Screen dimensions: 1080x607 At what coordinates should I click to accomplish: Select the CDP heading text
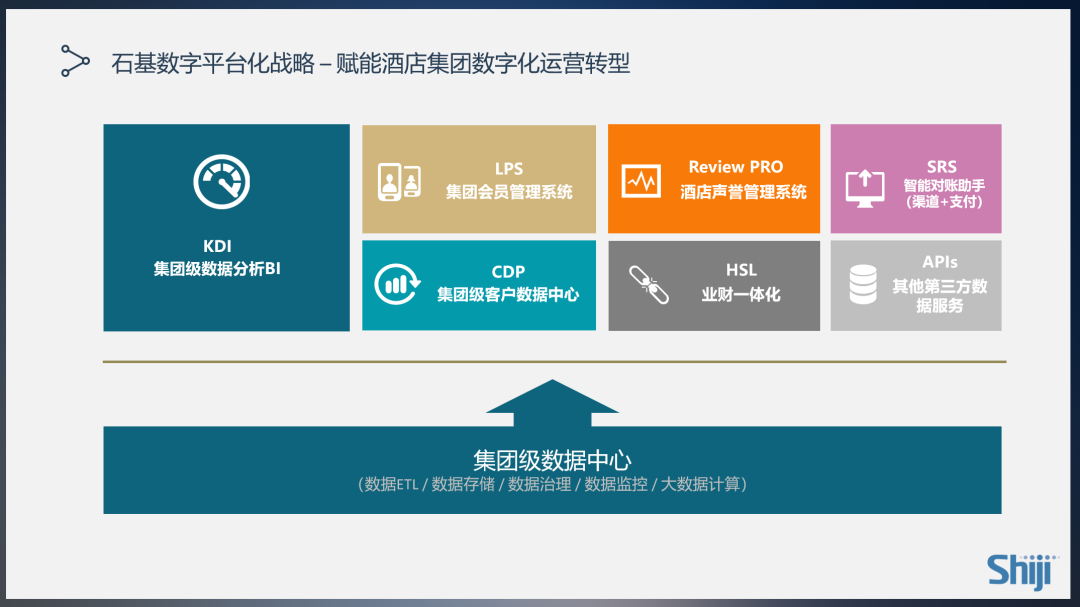click(508, 271)
